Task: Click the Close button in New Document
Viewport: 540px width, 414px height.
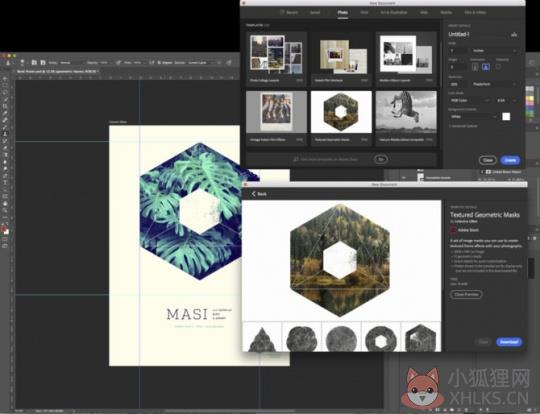Action: [487, 160]
